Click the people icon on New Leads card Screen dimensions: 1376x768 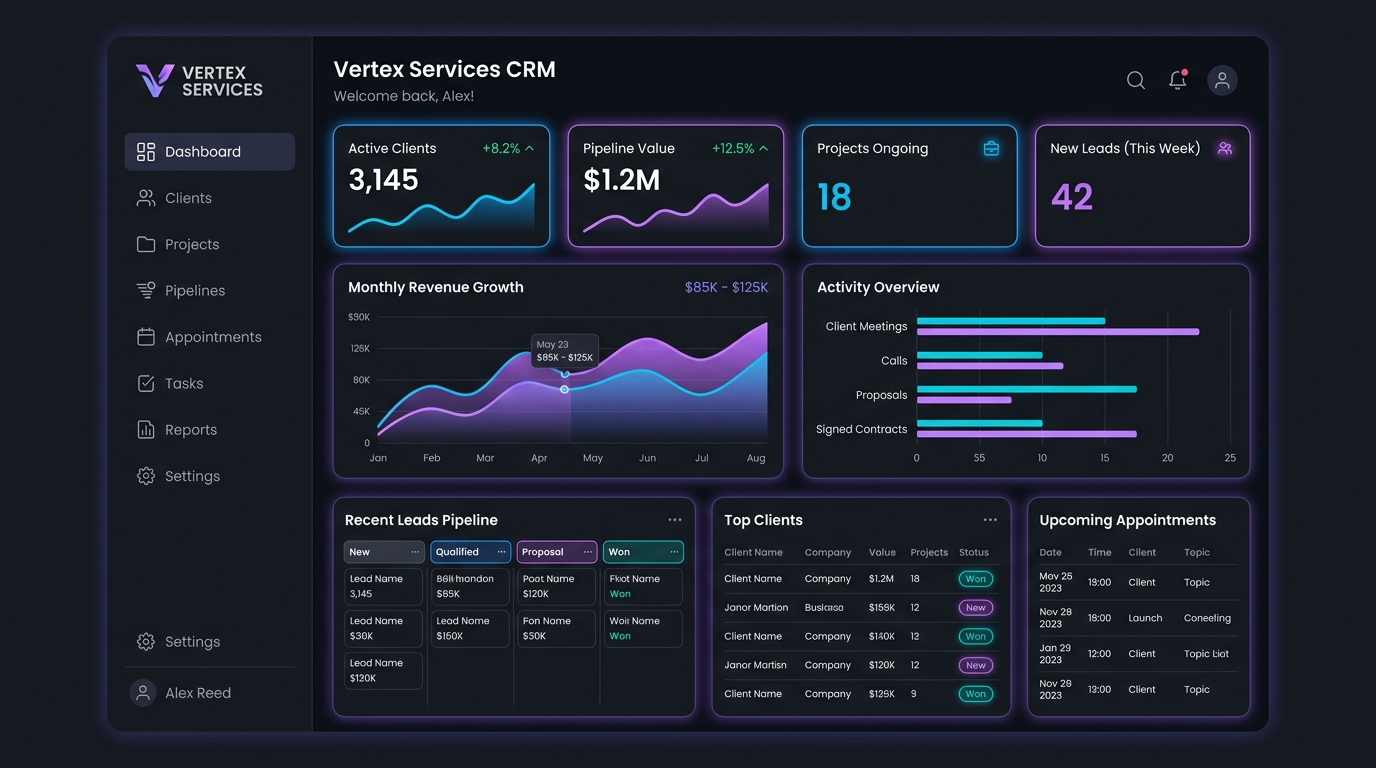[1225, 148]
